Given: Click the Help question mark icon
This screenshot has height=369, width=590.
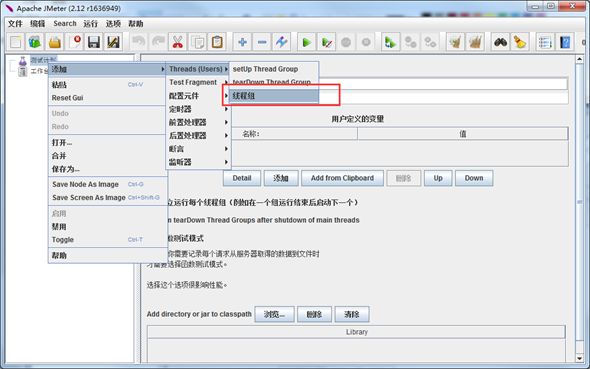Looking at the screenshot, I should point(565,42).
